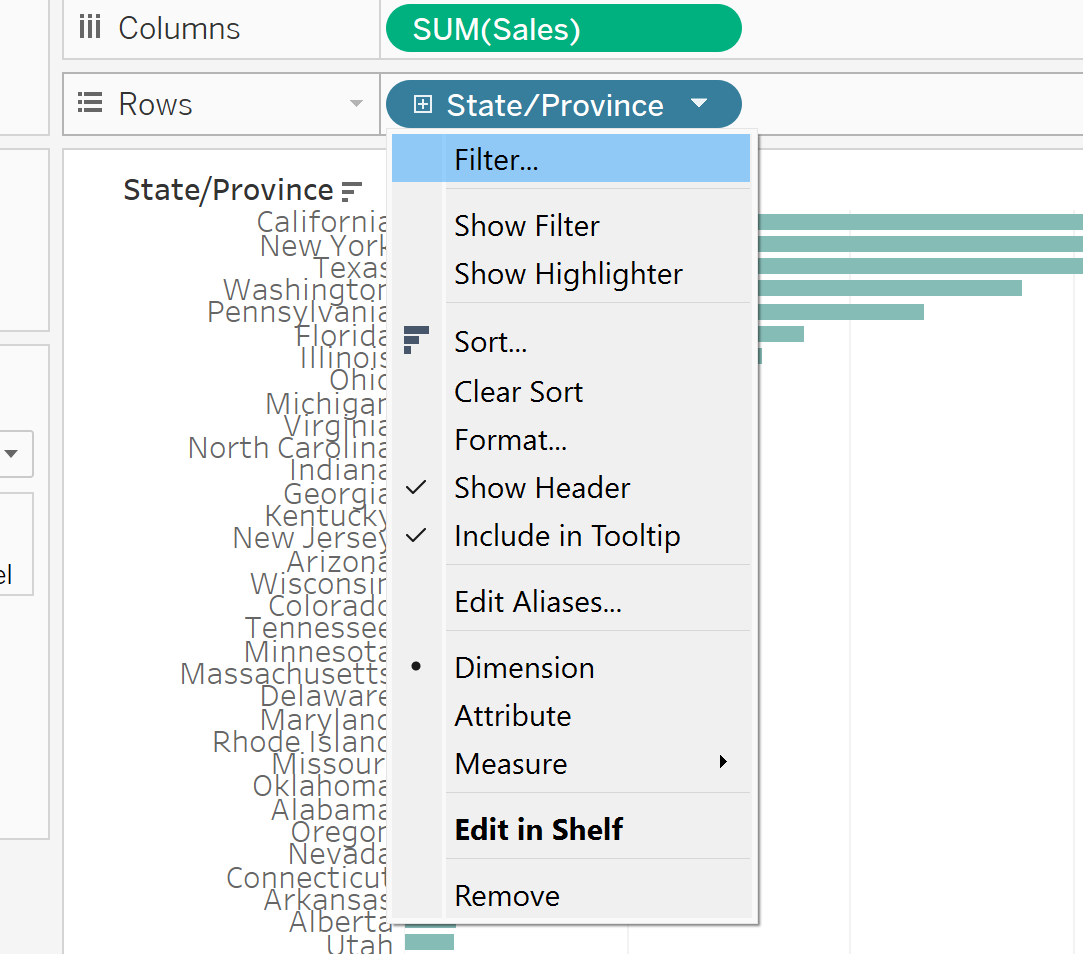
Task: Click Show Highlighter menu option
Action: pyautogui.click(x=568, y=274)
